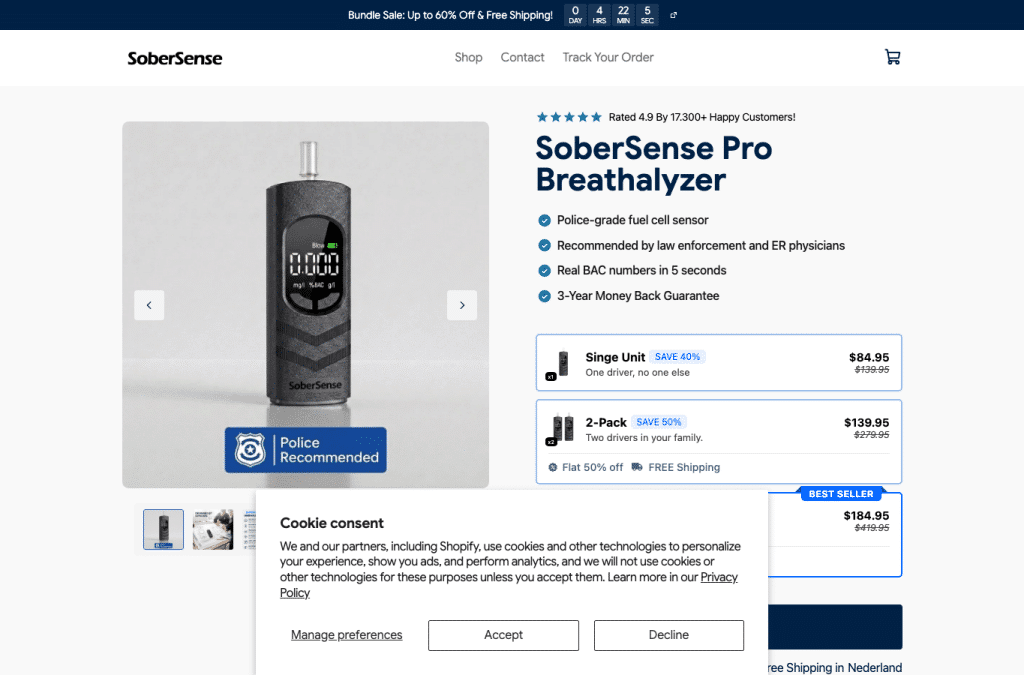Viewport: 1024px width, 675px height.
Task: Click 'Real BAC numbers in 5 seconds' text
Action: point(641,271)
